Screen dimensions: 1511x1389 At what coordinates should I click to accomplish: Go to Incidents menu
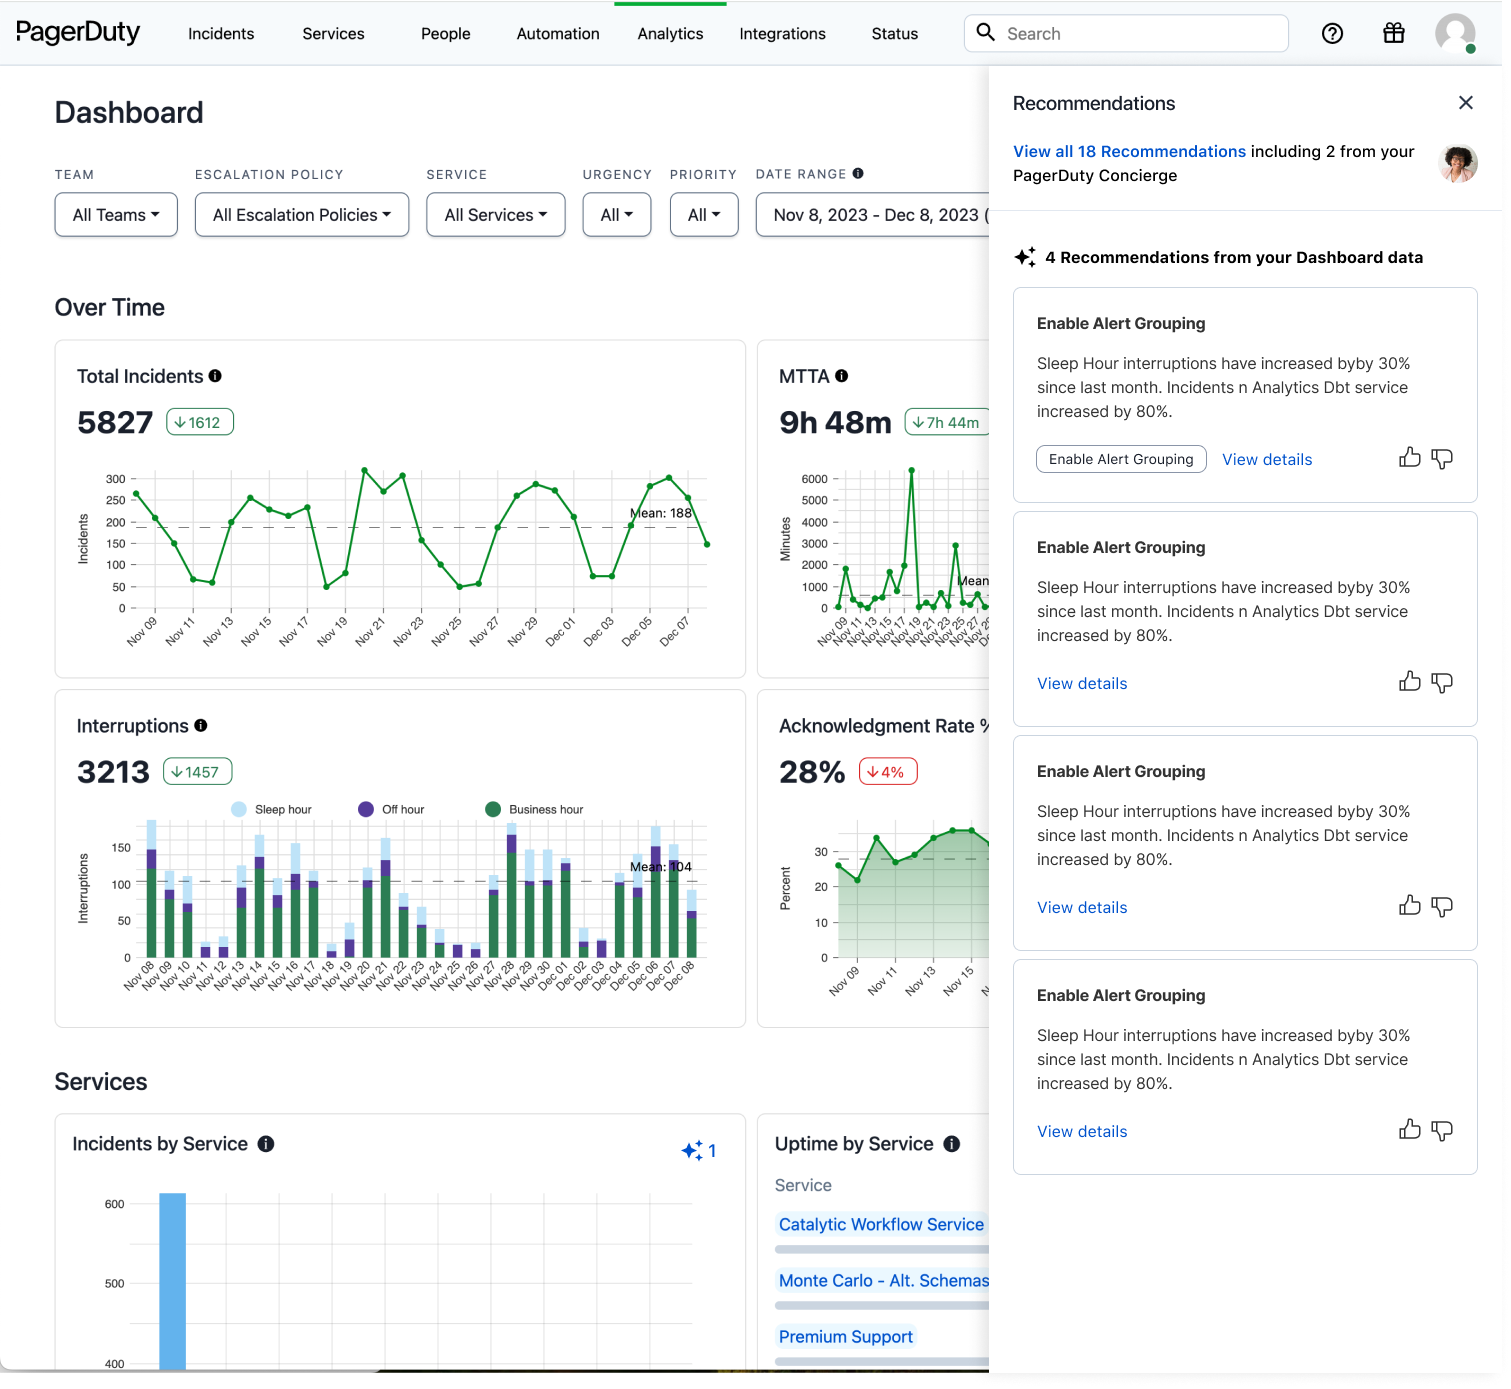[221, 34]
